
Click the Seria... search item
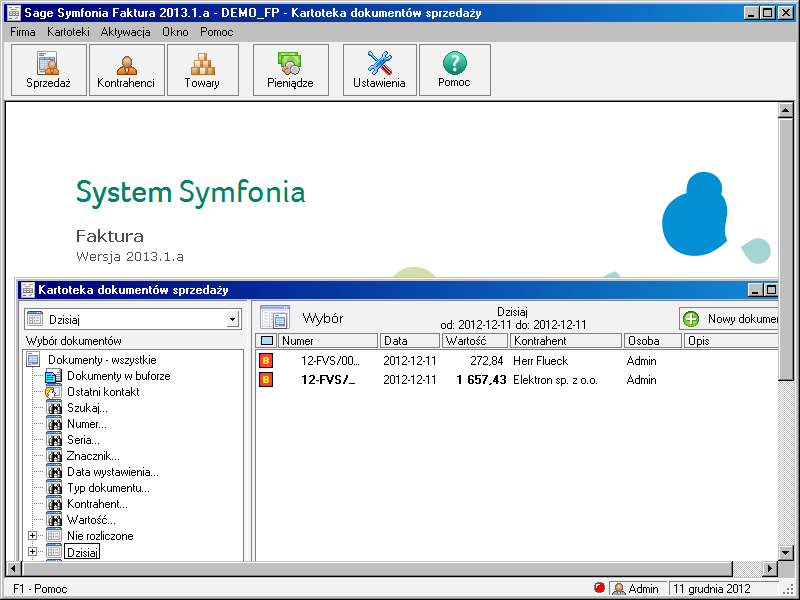coord(83,440)
